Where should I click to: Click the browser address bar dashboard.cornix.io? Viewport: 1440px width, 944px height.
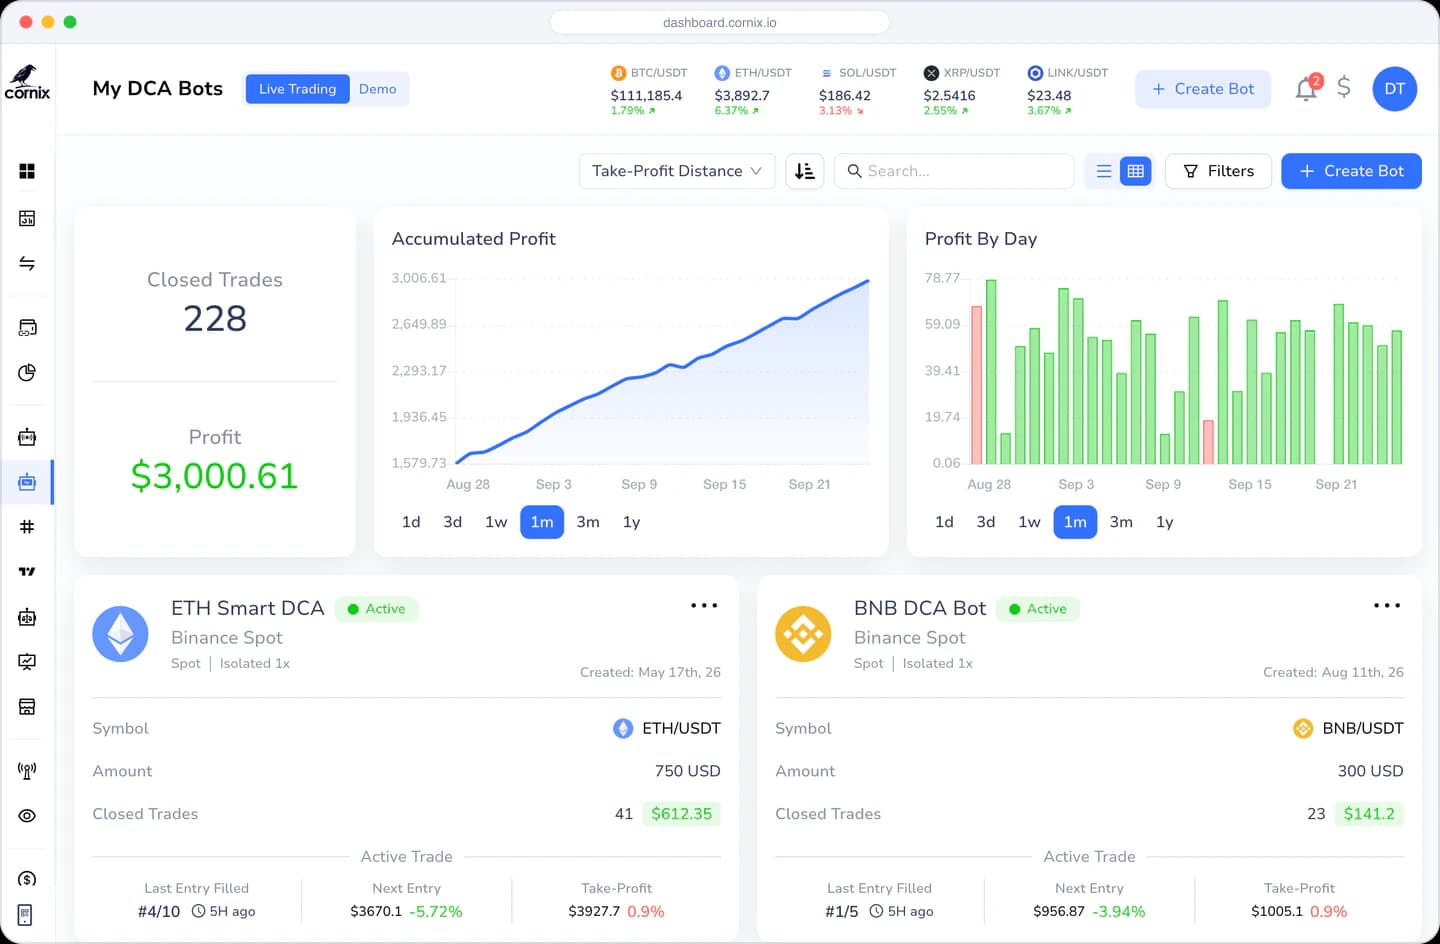point(720,22)
